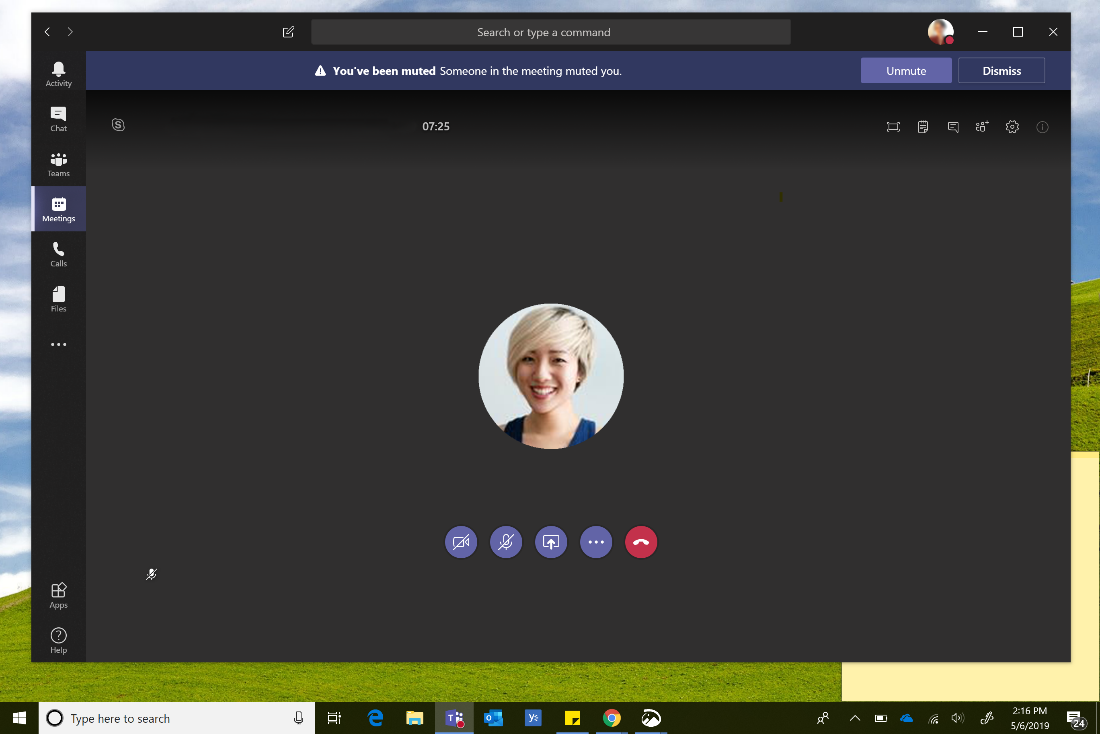Open the participants panel to add people
Viewport: 1100px width, 734px height.
(982, 127)
